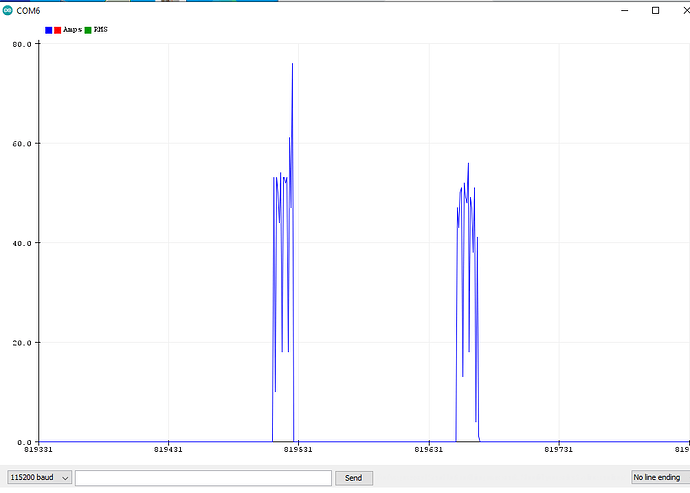
Task: Click the 20.0 y-axis label
Action: pos(22,343)
